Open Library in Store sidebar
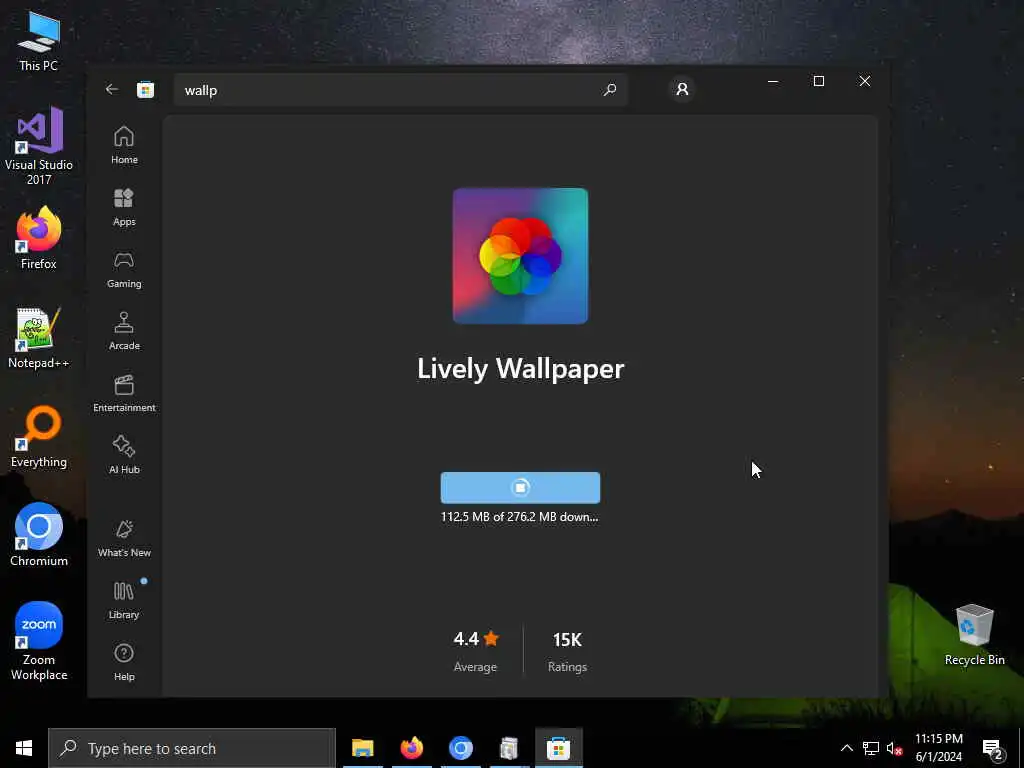 click(x=124, y=600)
